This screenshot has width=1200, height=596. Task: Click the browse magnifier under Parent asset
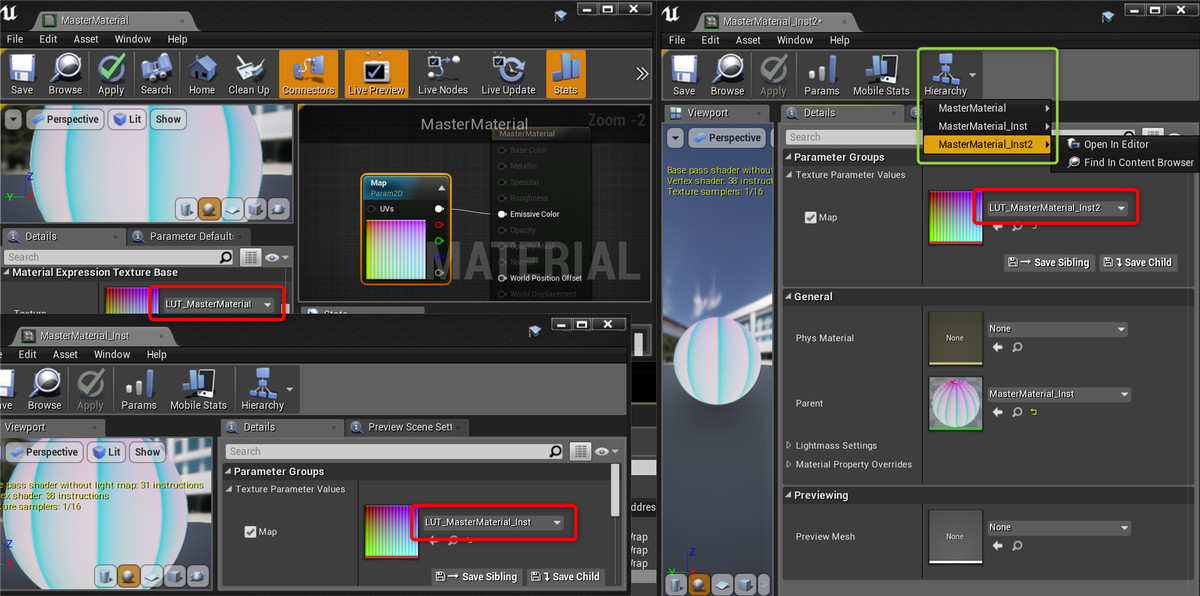[x=1017, y=412]
